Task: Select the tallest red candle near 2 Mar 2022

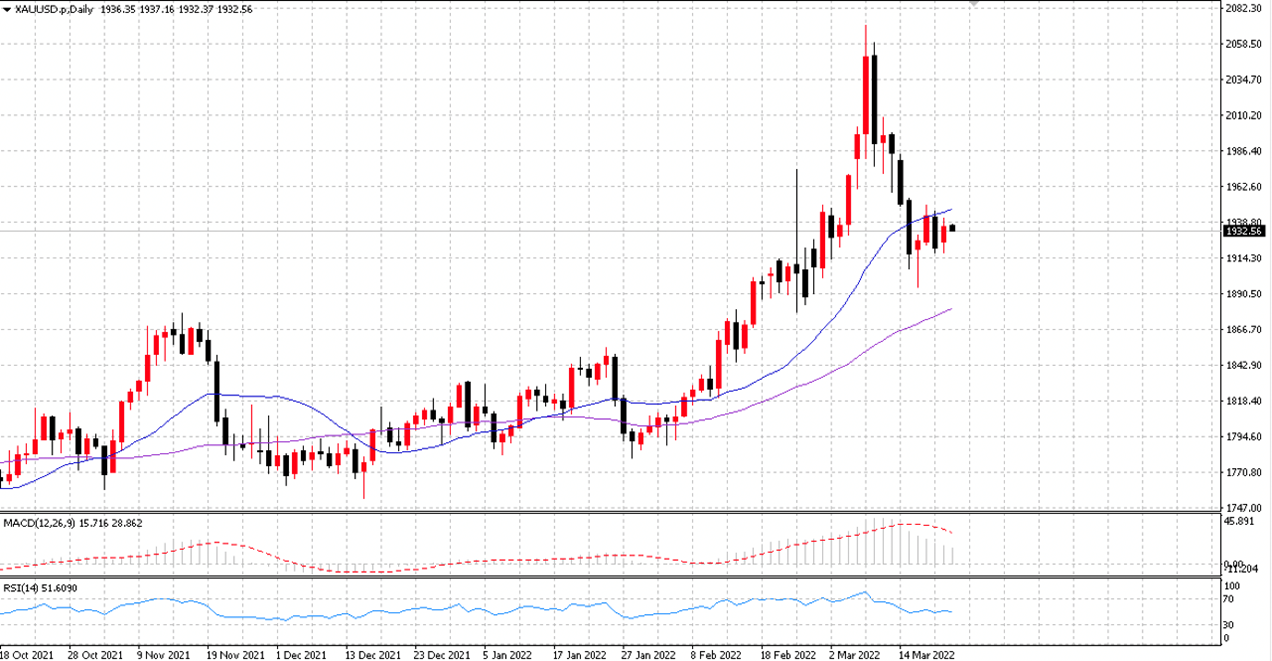Action: click(866, 95)
